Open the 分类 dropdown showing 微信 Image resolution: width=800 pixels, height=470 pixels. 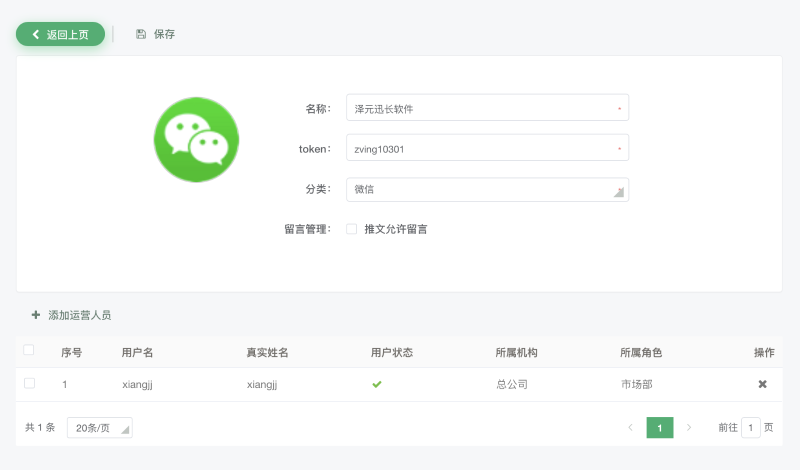click(x=487, y=189)
